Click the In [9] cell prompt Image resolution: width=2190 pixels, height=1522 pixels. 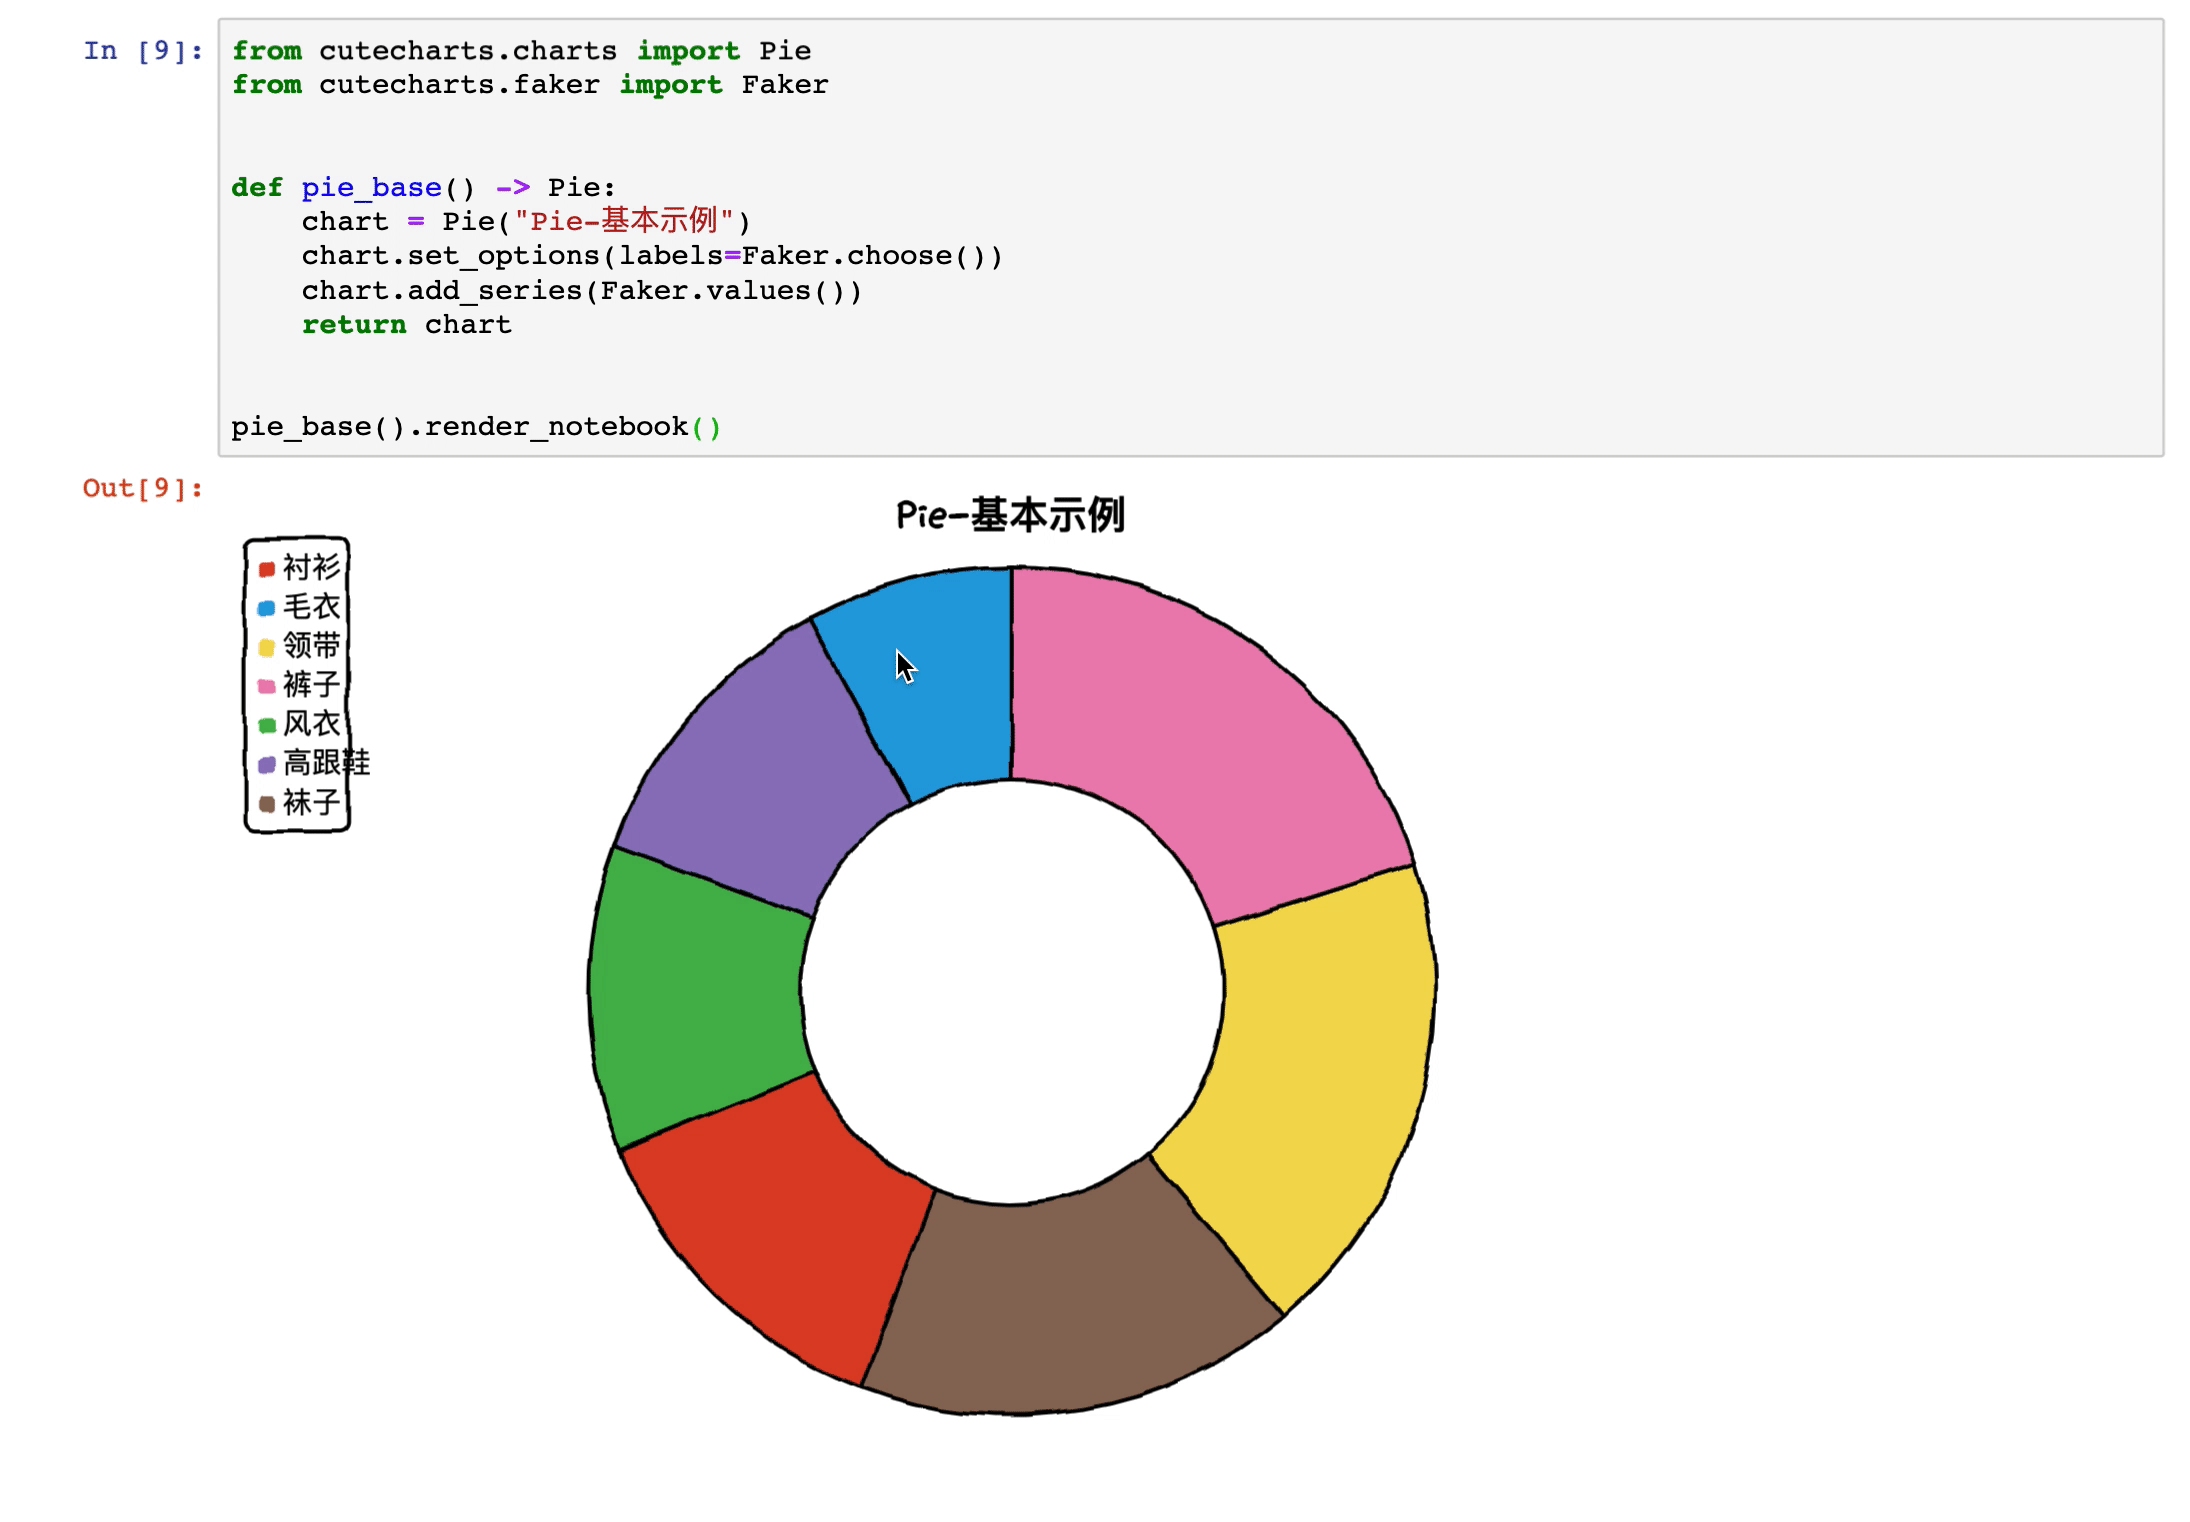coord(143,51)
